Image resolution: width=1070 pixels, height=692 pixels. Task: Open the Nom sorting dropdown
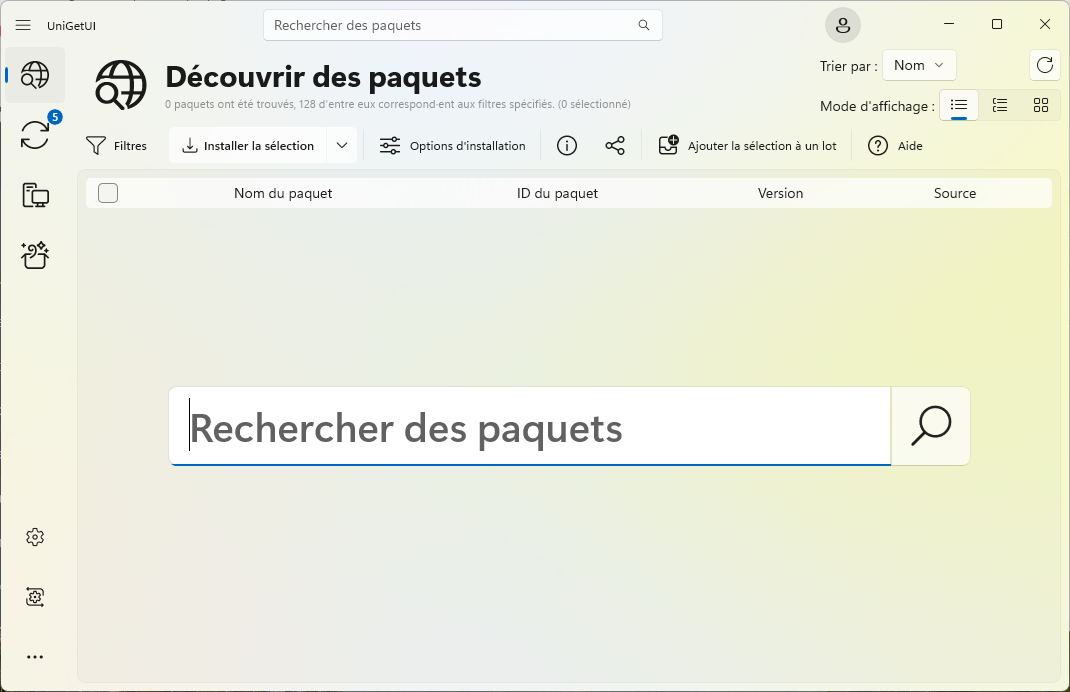click(x=918, y=65)
